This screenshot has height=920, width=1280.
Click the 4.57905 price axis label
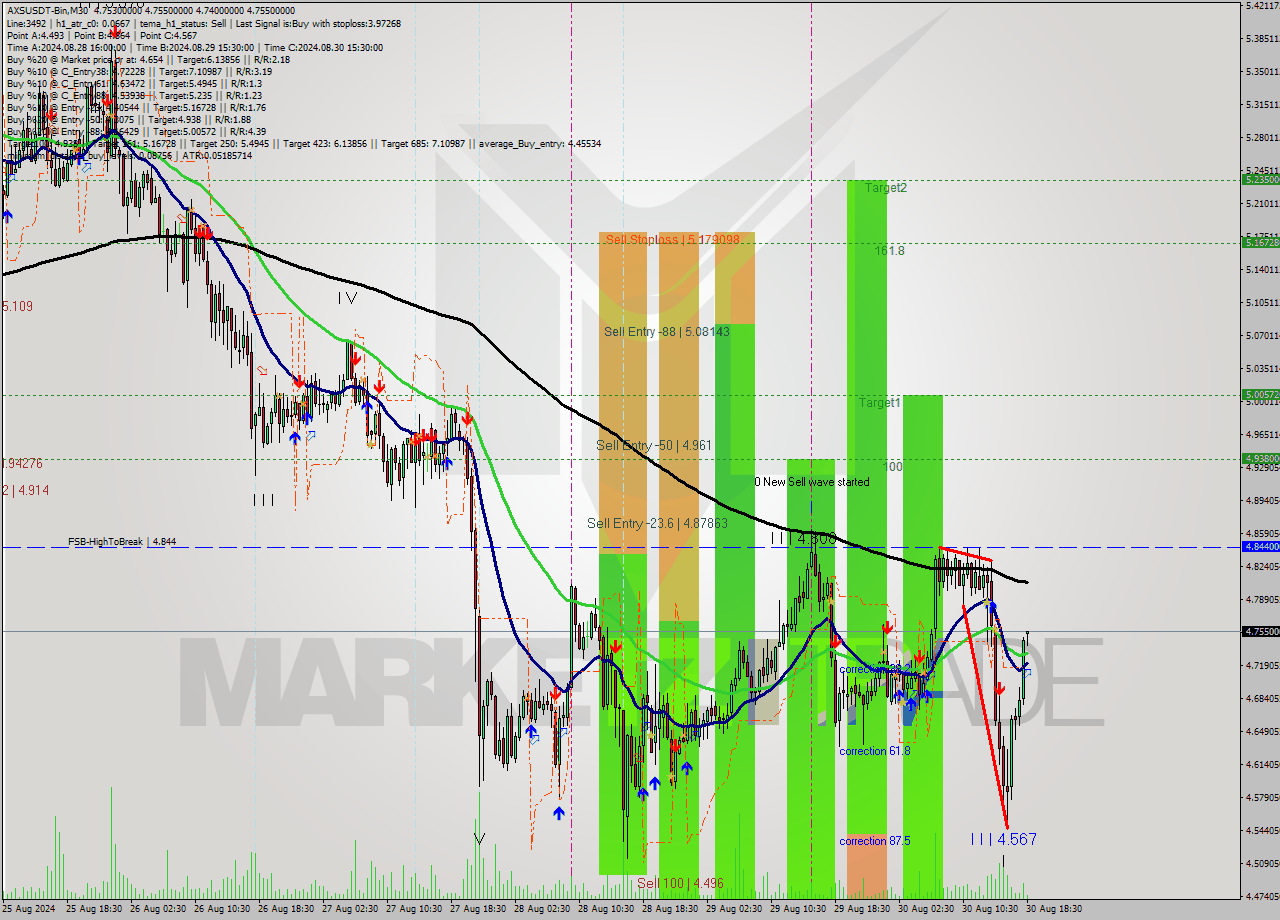pos(1261,797)
